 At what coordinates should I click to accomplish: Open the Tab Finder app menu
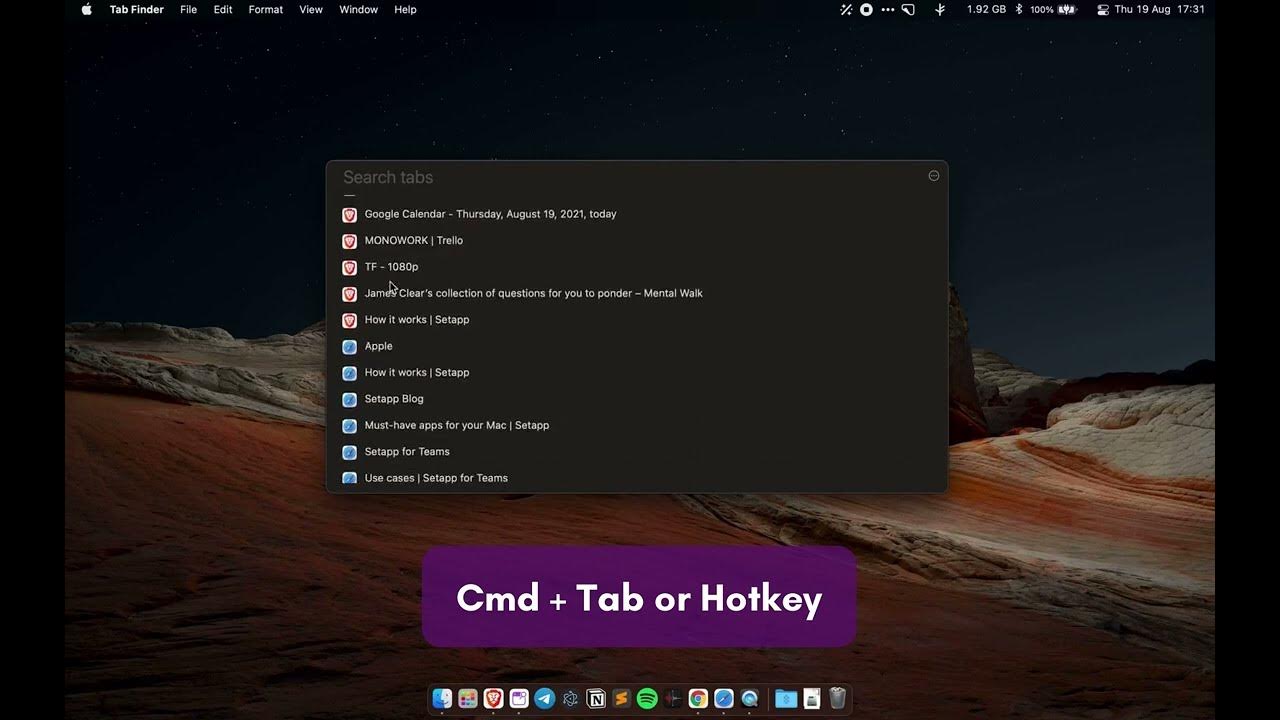point(137,9)
